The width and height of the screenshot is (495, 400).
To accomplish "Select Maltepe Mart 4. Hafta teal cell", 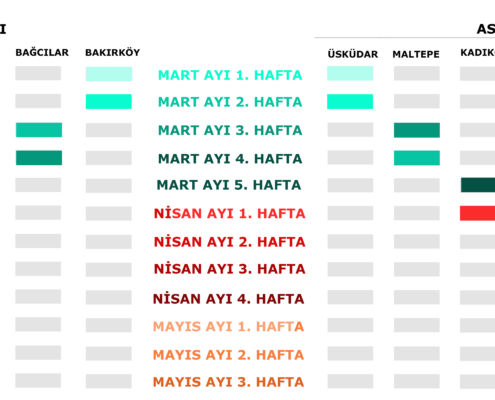I will [417, 158].
